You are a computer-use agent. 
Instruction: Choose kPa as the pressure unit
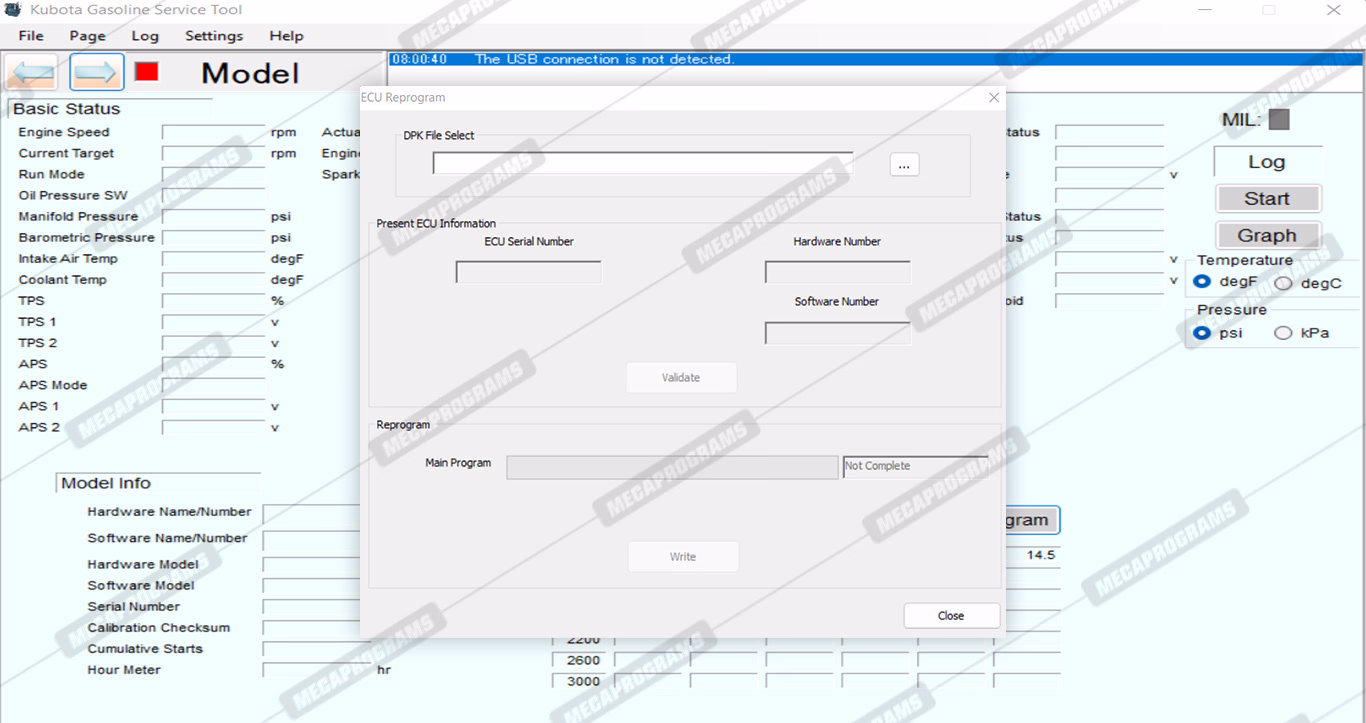(x=1284, y=333)
